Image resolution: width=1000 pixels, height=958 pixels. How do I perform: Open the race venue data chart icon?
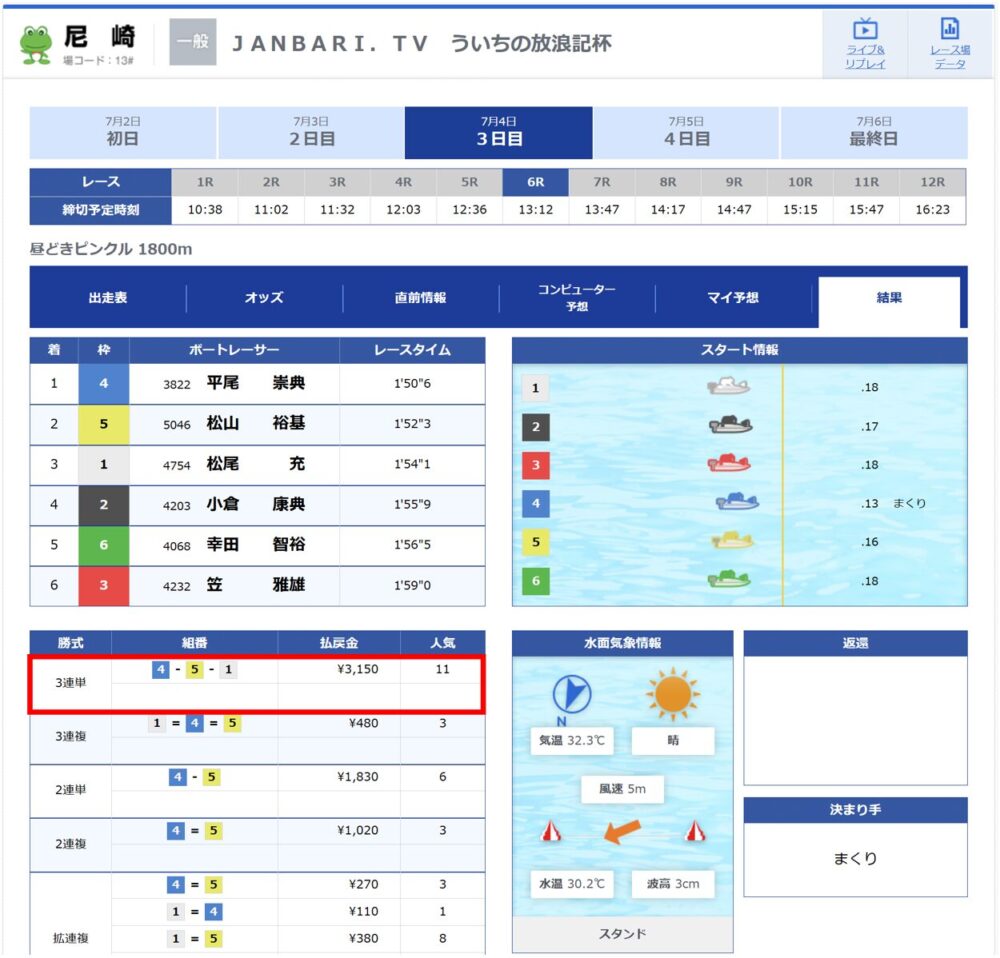pos(950,29)
